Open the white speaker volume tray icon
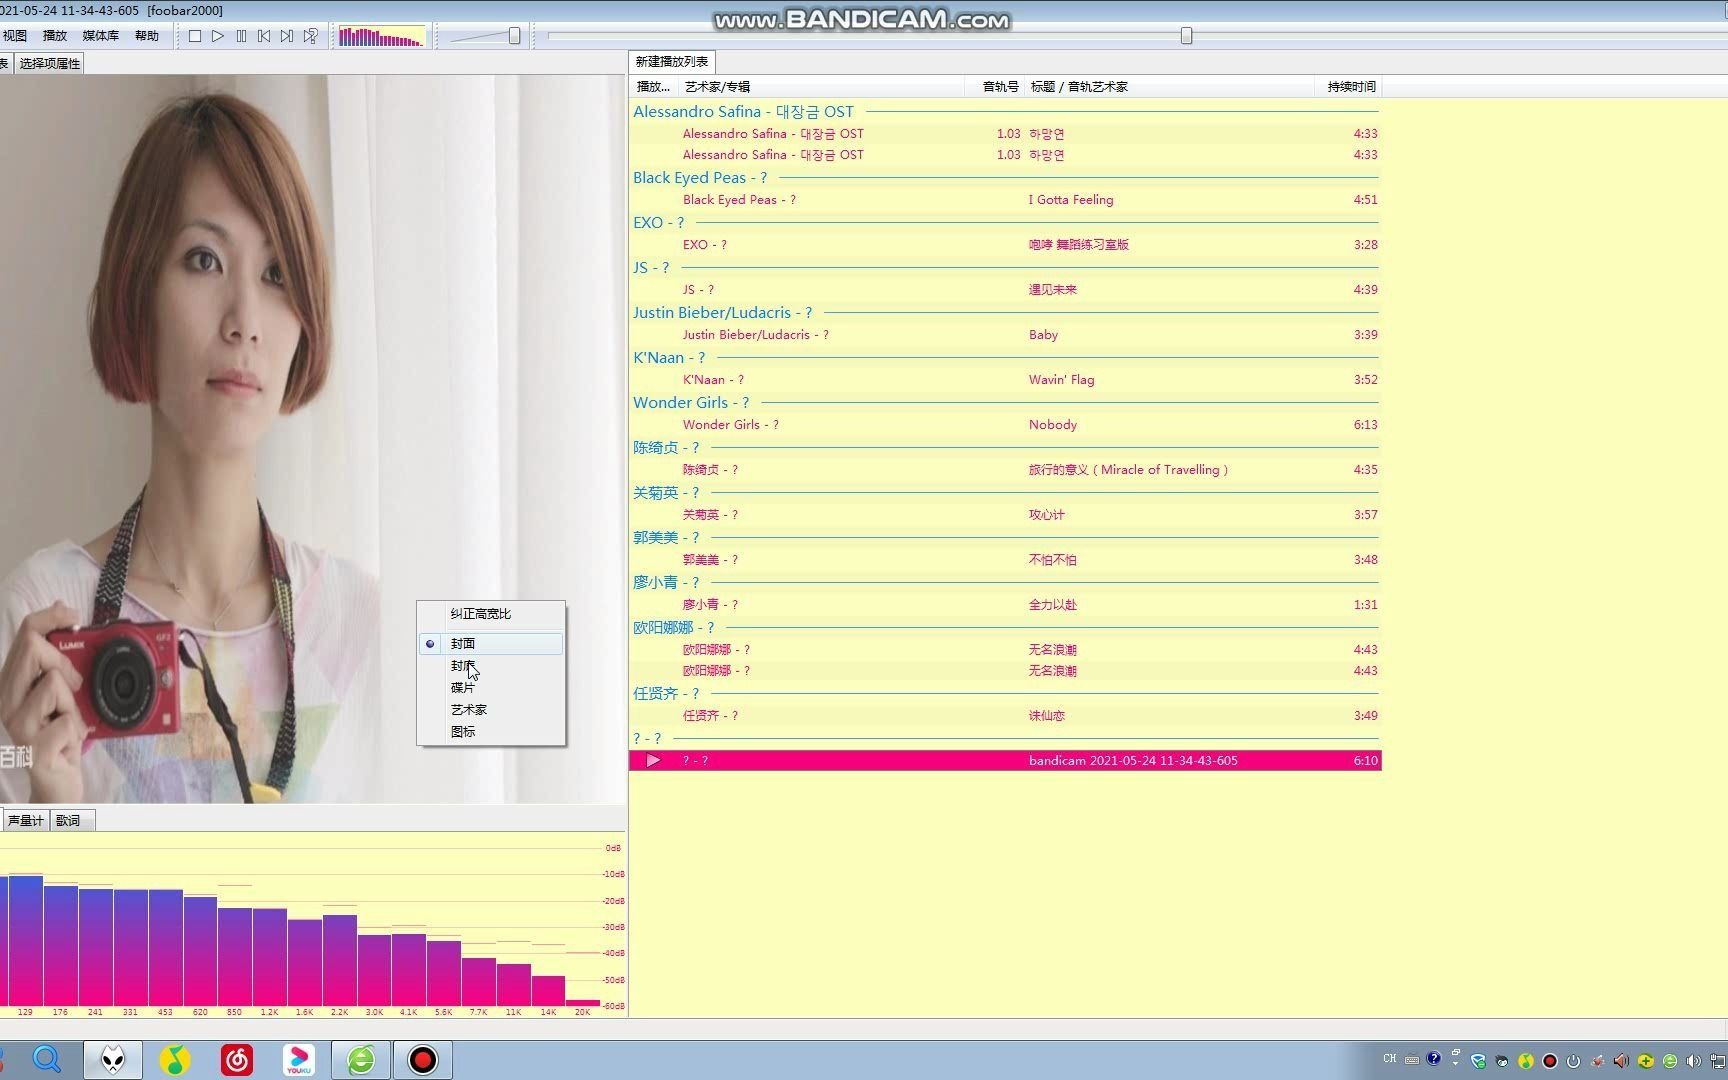1728x1080 pixels. click(x=1693, y=1061)
